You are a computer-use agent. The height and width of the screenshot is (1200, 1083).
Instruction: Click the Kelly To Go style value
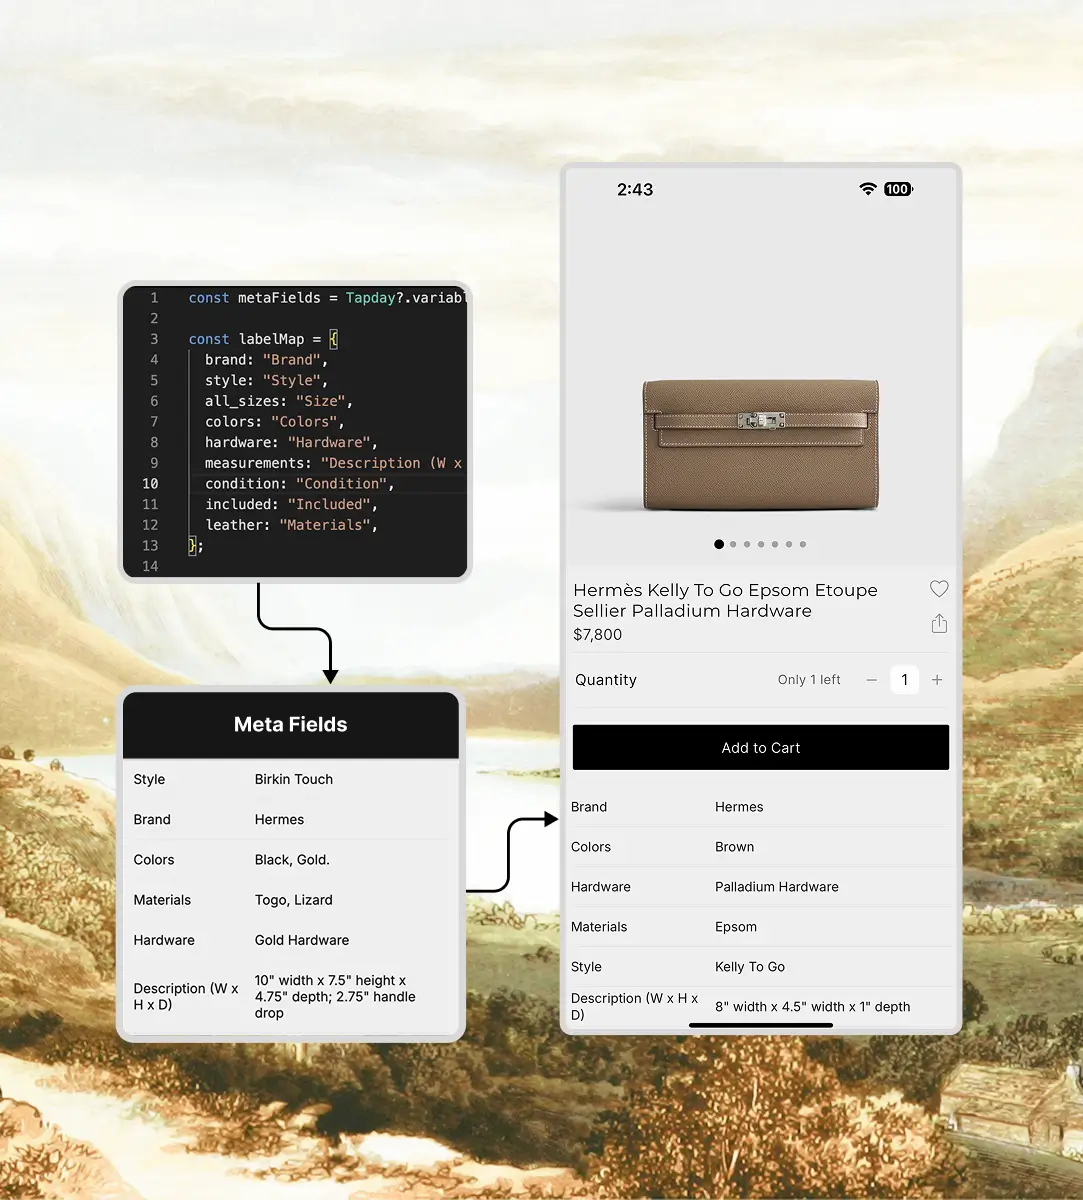point(750,967)
